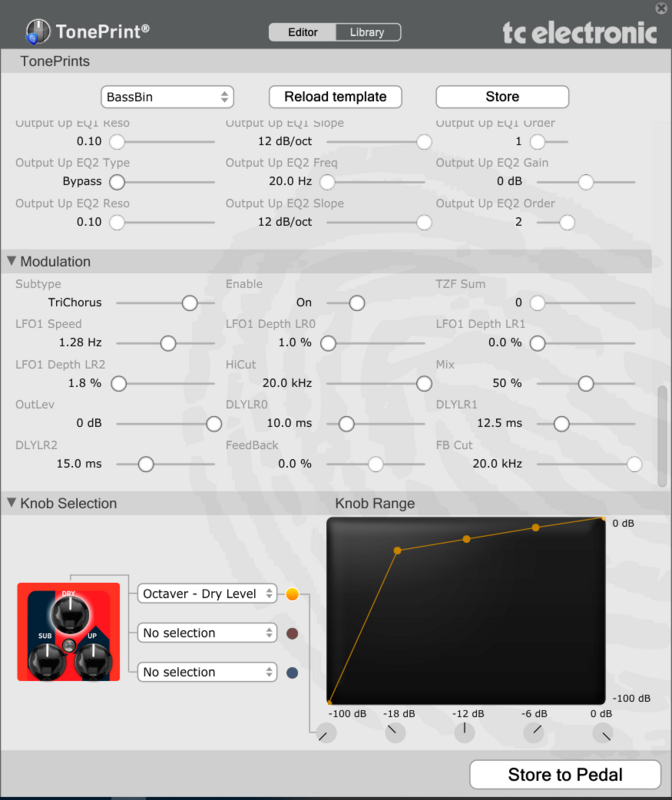Select the SUB knob on pedal image
The height and width of the screenshot is (800, 672).
coord(46,661)
